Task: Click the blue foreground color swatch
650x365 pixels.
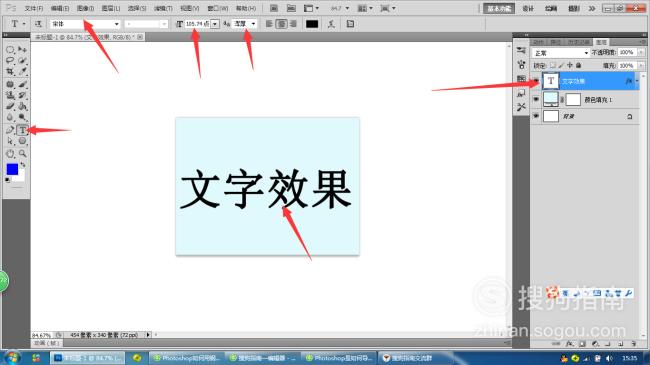Action: click(x=12, y=169)
